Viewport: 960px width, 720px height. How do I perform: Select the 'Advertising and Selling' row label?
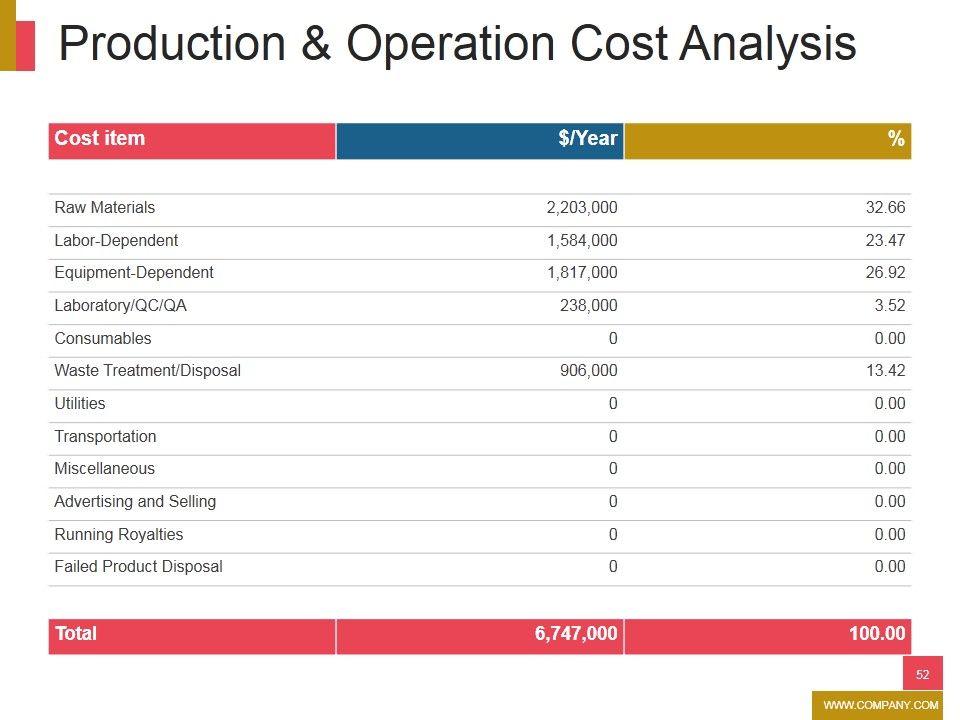tap(135, 502)
